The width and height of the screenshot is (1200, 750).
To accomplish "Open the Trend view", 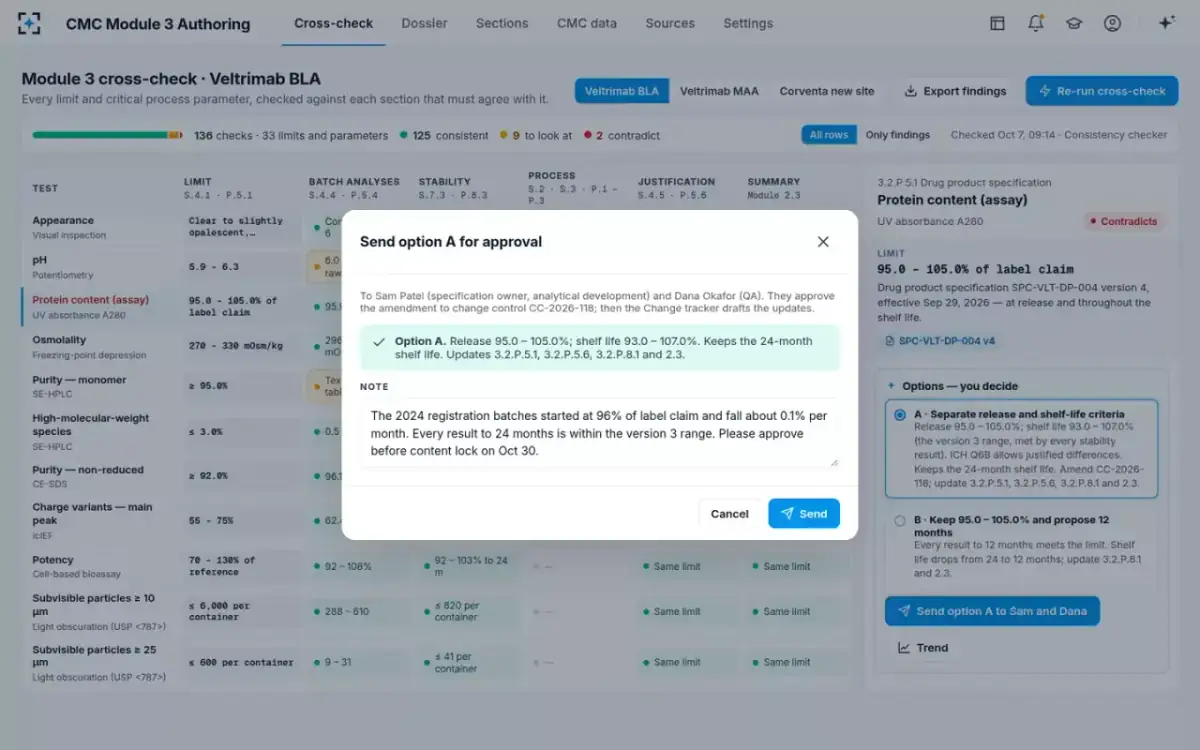I will (923, 648).
